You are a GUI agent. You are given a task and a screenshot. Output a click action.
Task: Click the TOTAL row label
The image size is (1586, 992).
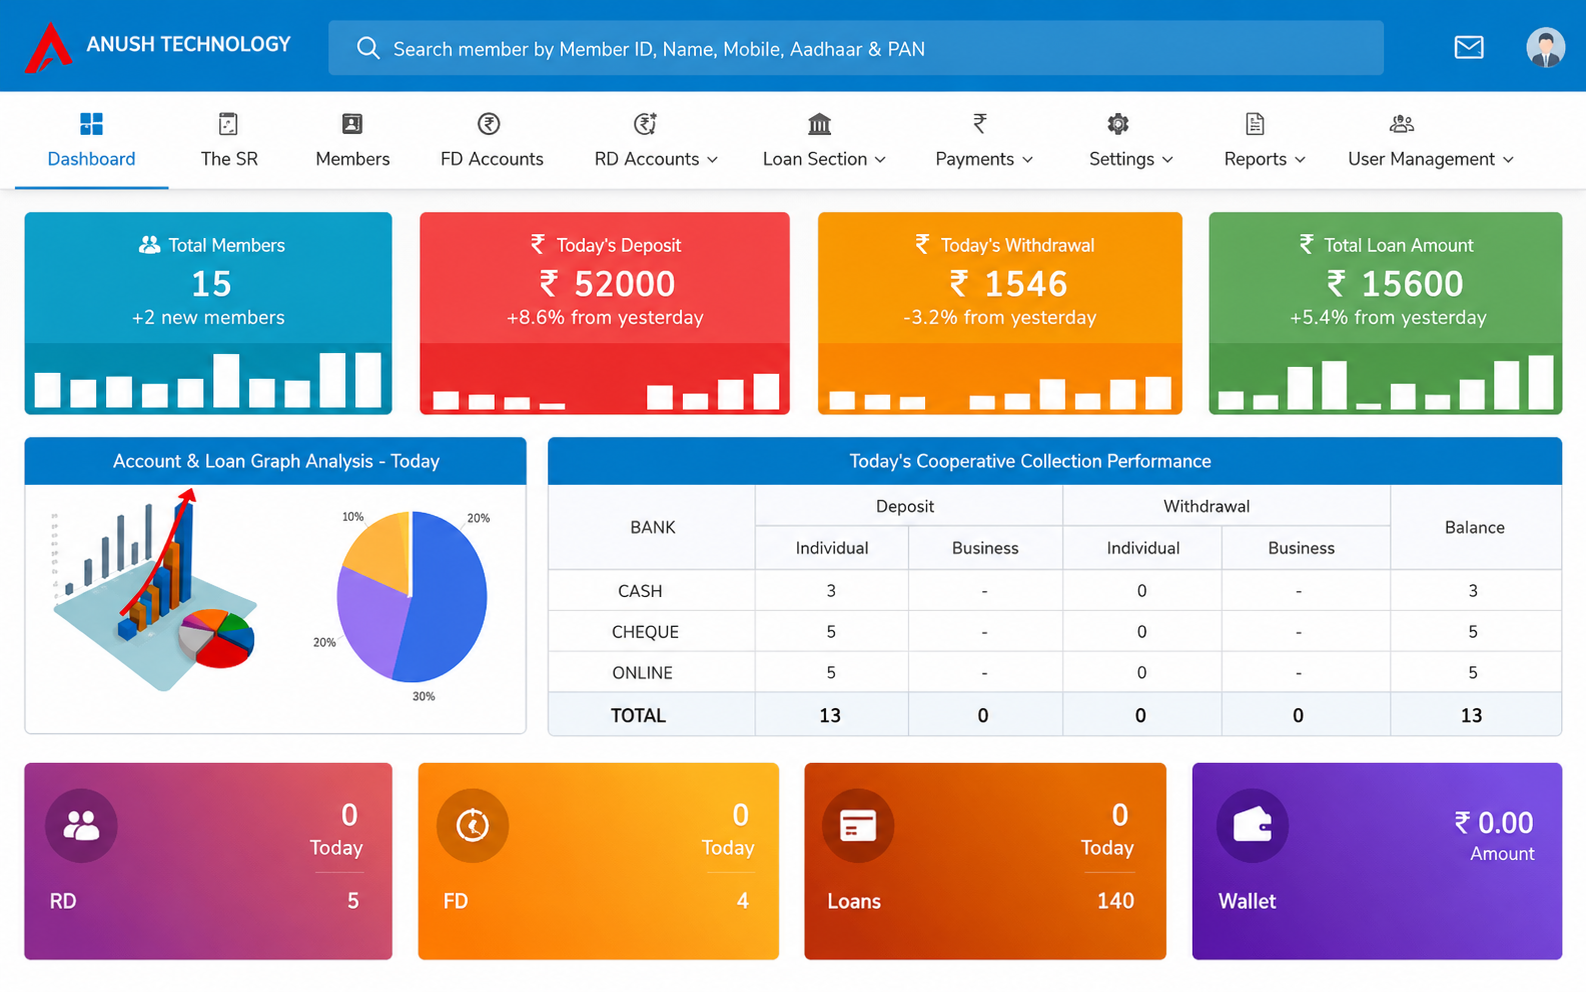(x=638, y=715)
